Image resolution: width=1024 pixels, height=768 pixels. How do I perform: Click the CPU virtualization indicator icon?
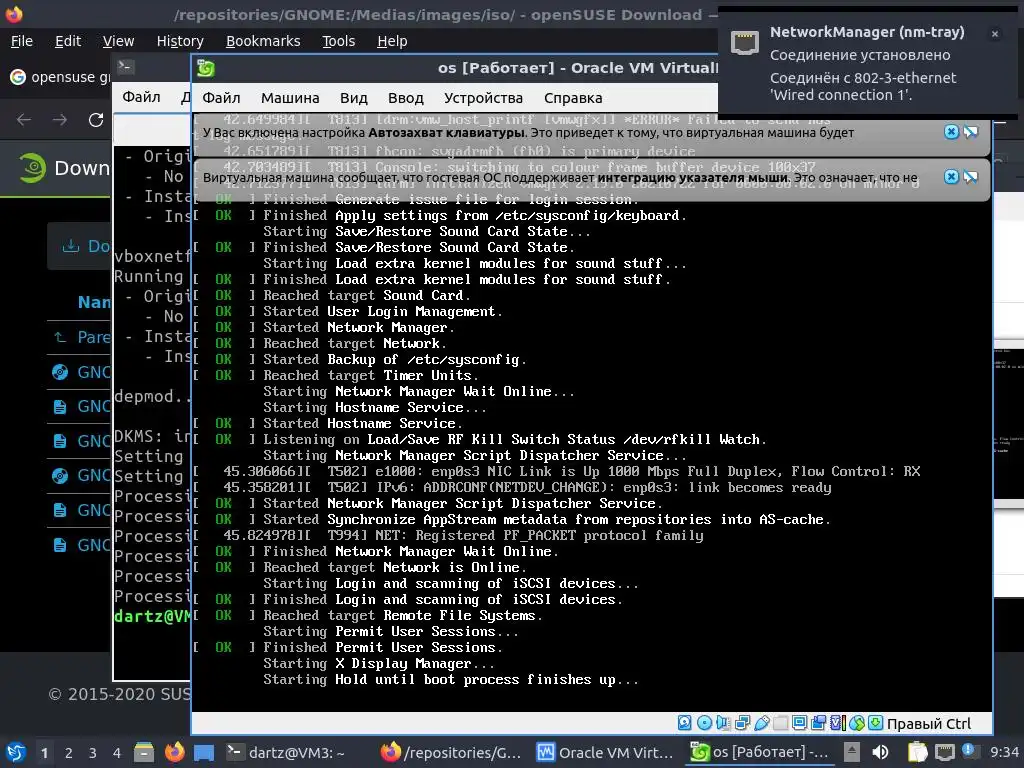(x=838, y=723)
